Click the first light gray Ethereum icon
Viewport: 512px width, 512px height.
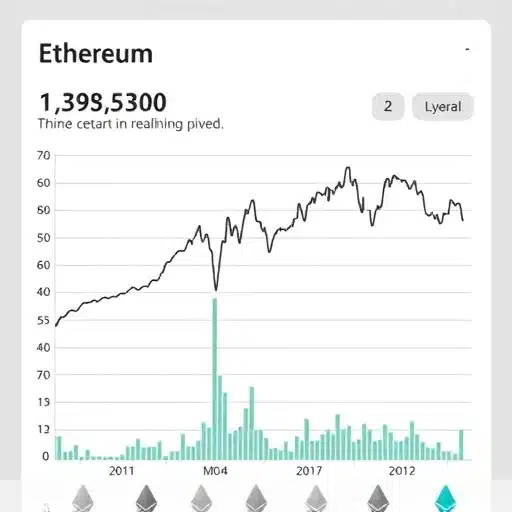coord(83,499)
